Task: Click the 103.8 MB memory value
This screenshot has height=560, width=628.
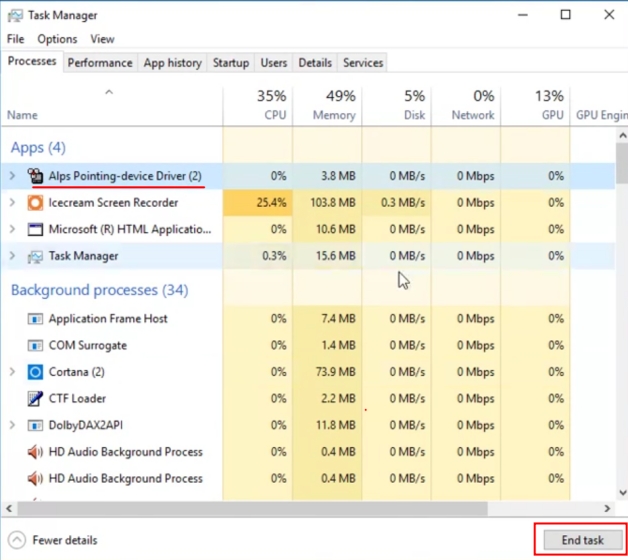Action: click(x=333, y=203)
